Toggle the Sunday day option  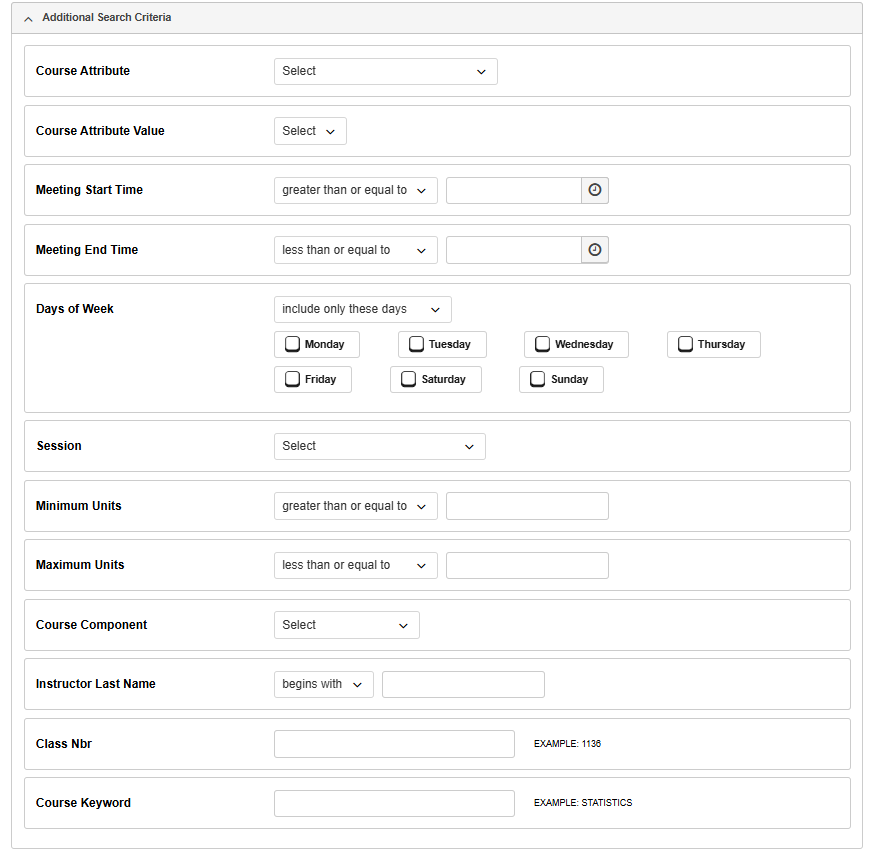pos(537,379)
